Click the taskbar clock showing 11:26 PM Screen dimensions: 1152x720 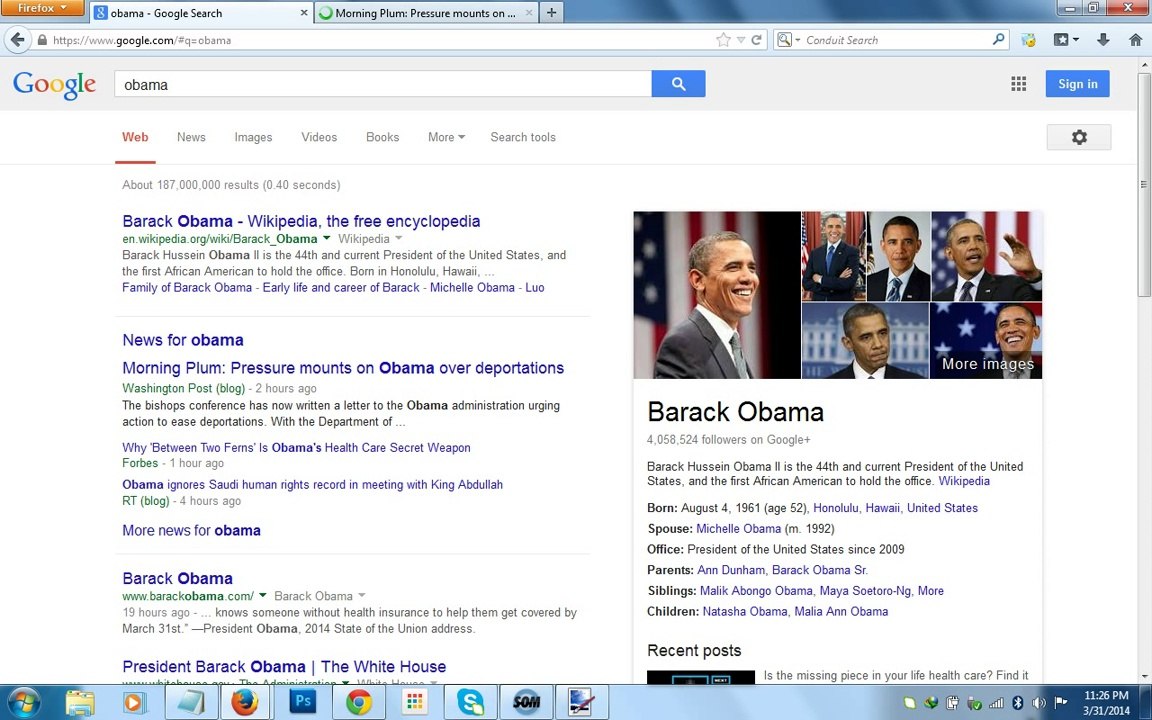pos(1106,695)
